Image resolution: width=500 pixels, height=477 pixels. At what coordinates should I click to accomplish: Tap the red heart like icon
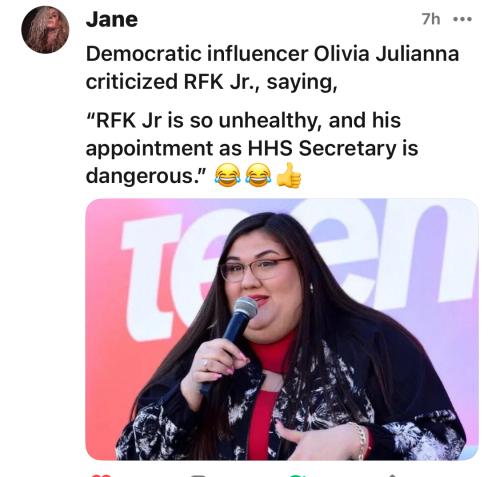click(x=101, y=475)
